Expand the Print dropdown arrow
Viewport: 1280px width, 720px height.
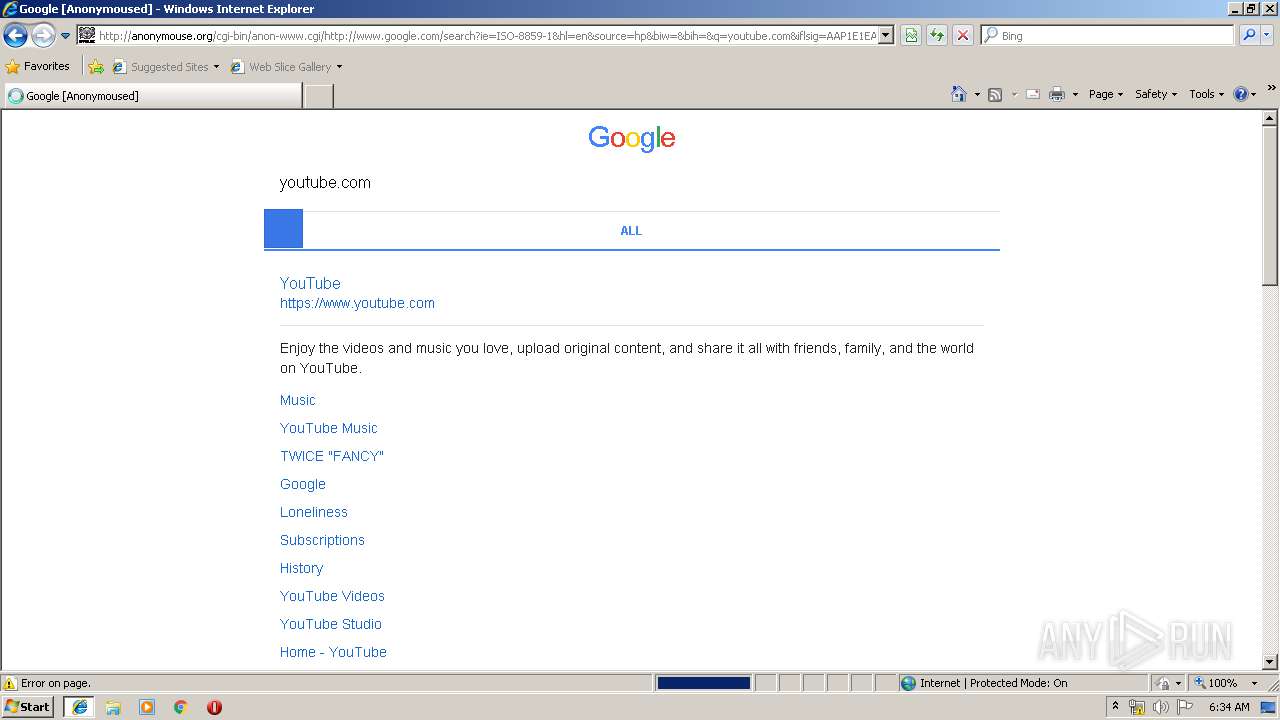point(1075,94)
